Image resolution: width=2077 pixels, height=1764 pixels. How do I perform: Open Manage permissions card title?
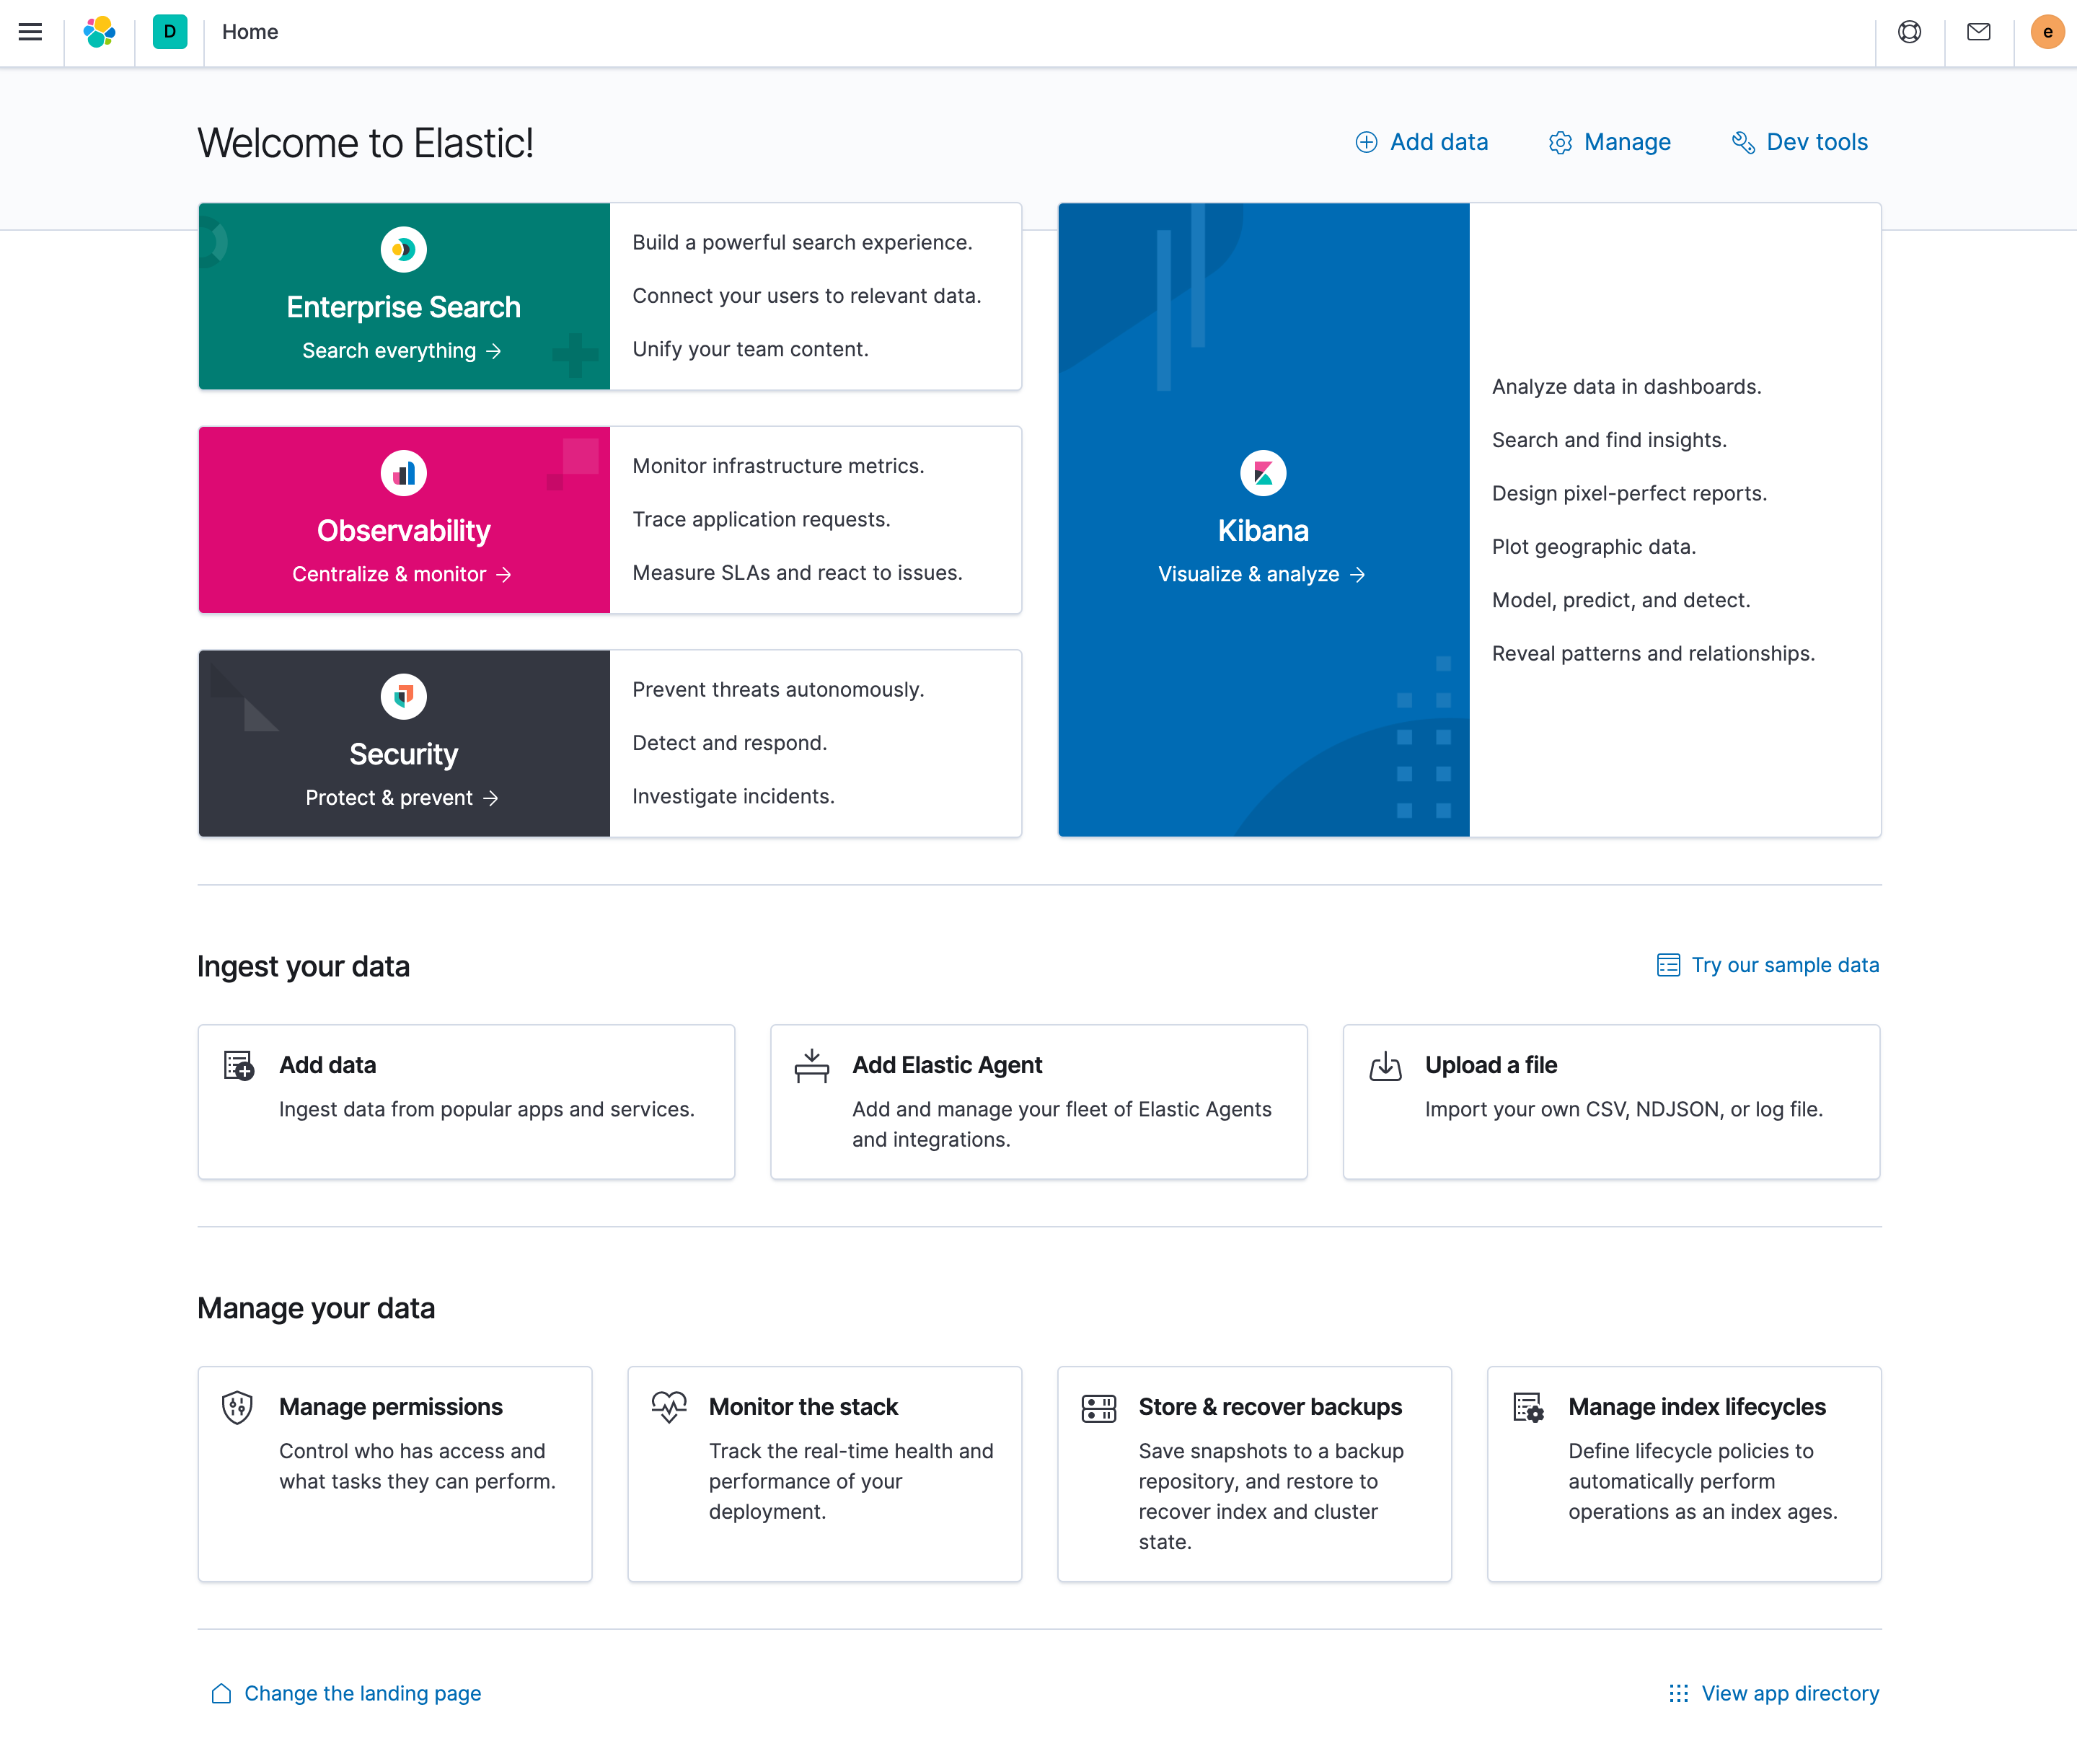pos(391,1407)
